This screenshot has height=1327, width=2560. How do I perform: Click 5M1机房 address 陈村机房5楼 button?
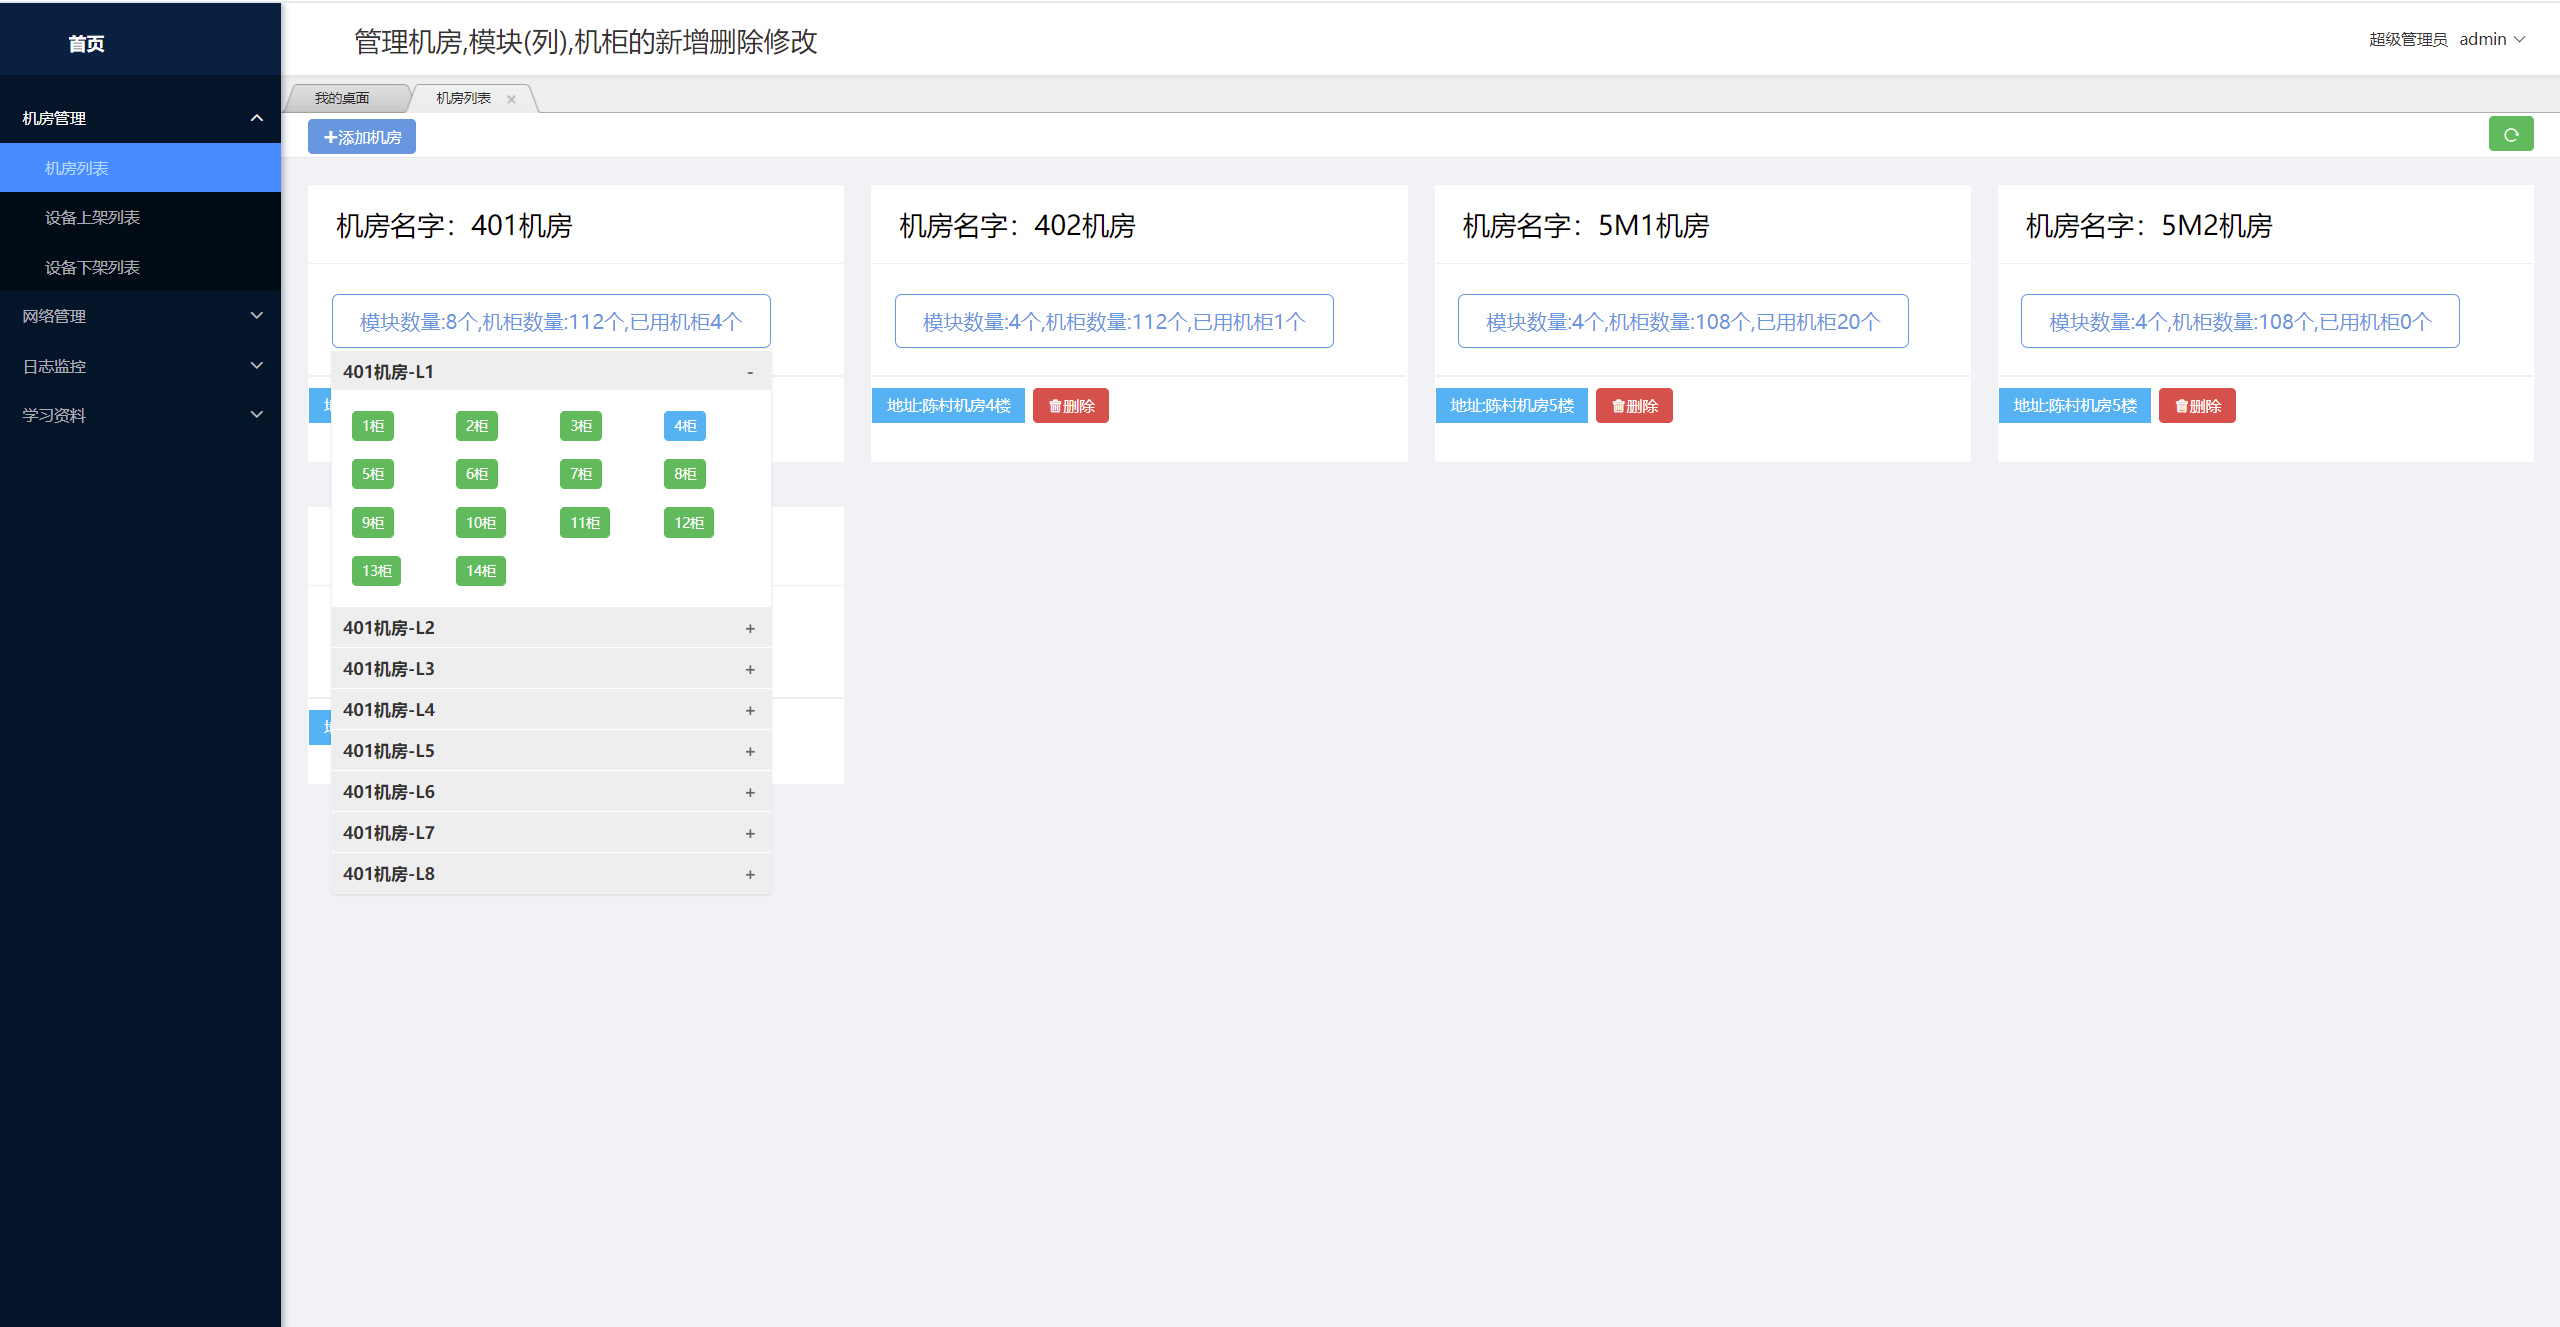pyautogui.click(x=1512, y=406)
